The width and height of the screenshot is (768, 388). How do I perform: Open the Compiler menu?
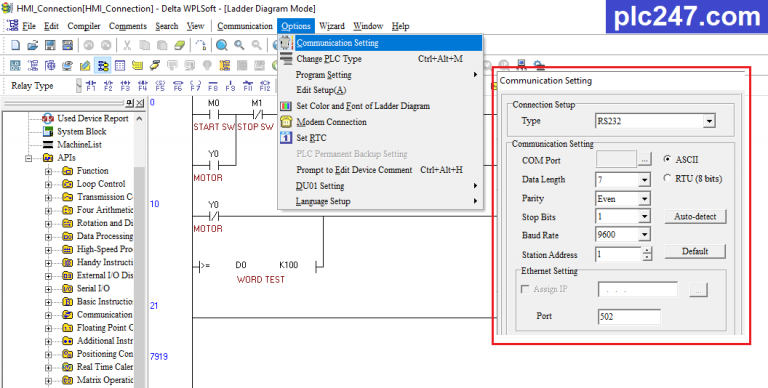84,26
